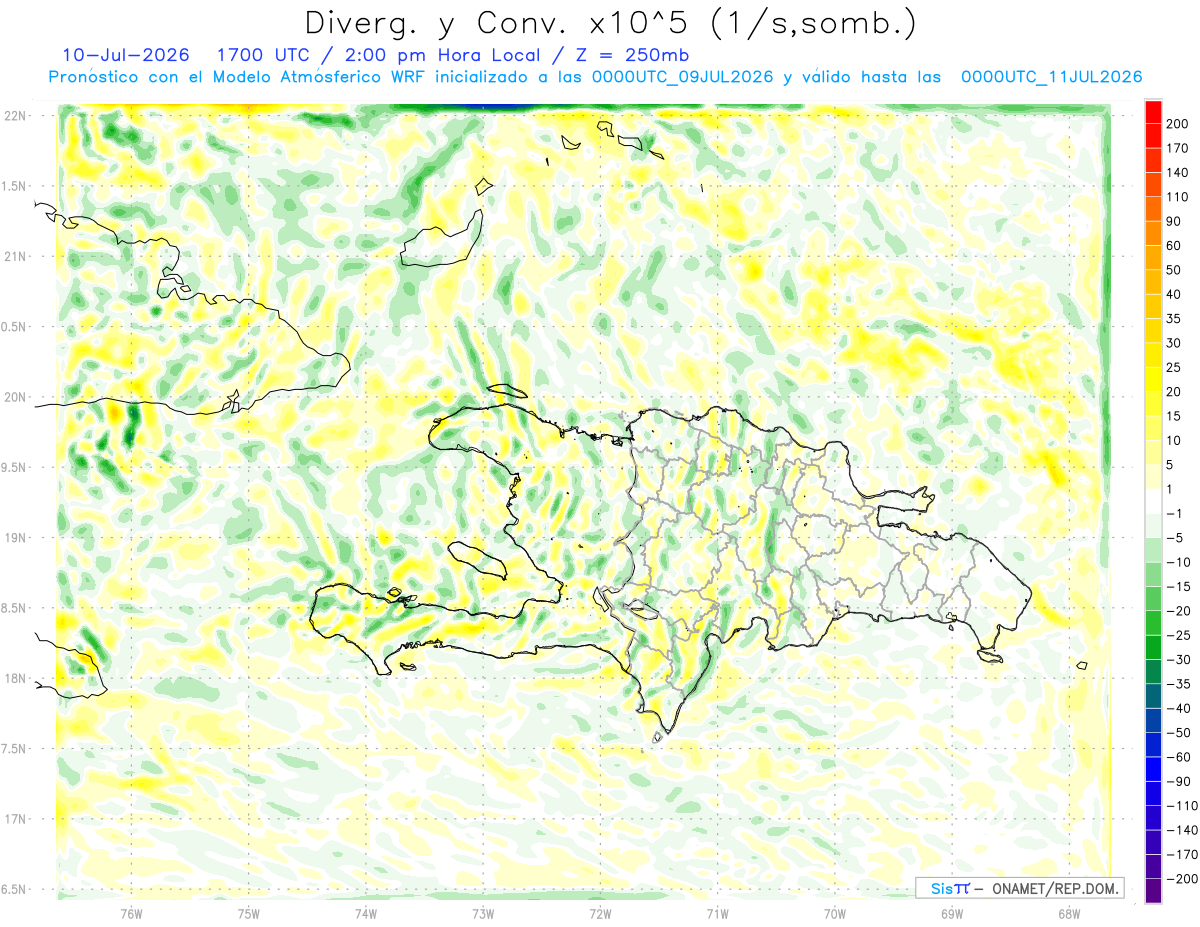The image size is (1200, 927).
Task: Click the '19N' latitude label
Action: click(x=17, y=537)
